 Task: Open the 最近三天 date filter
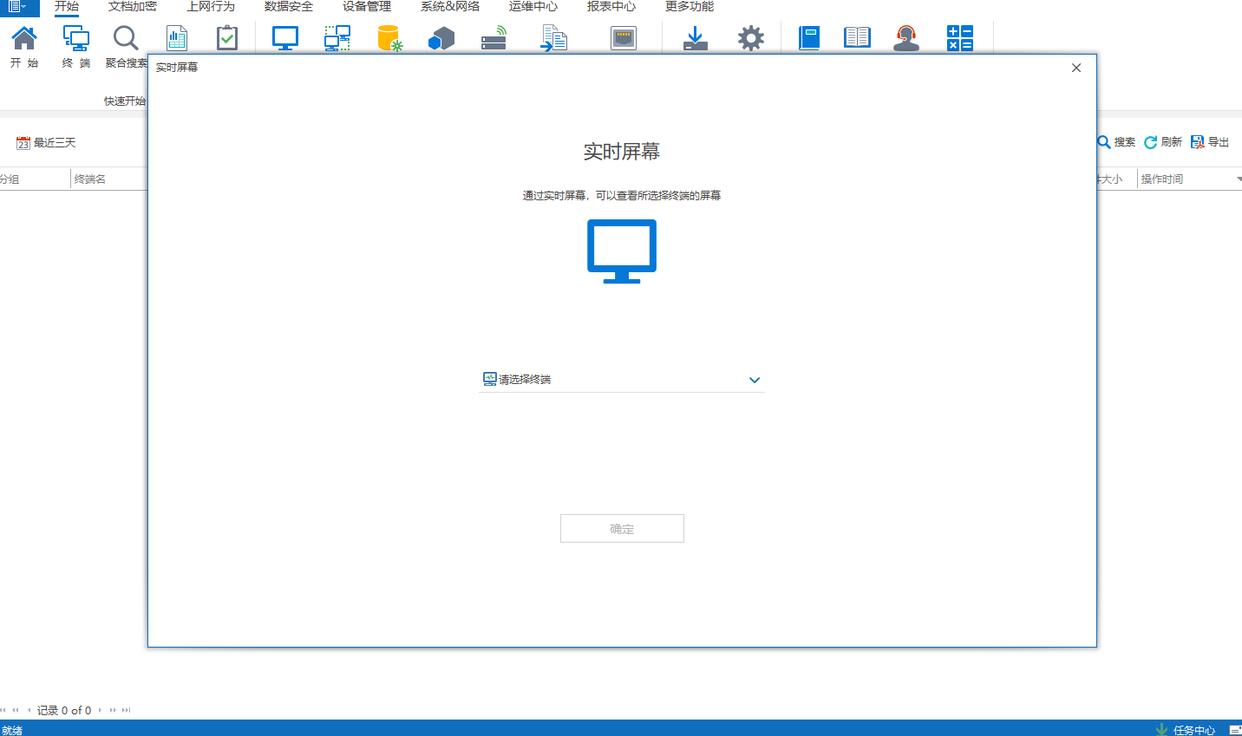point(46,143)
